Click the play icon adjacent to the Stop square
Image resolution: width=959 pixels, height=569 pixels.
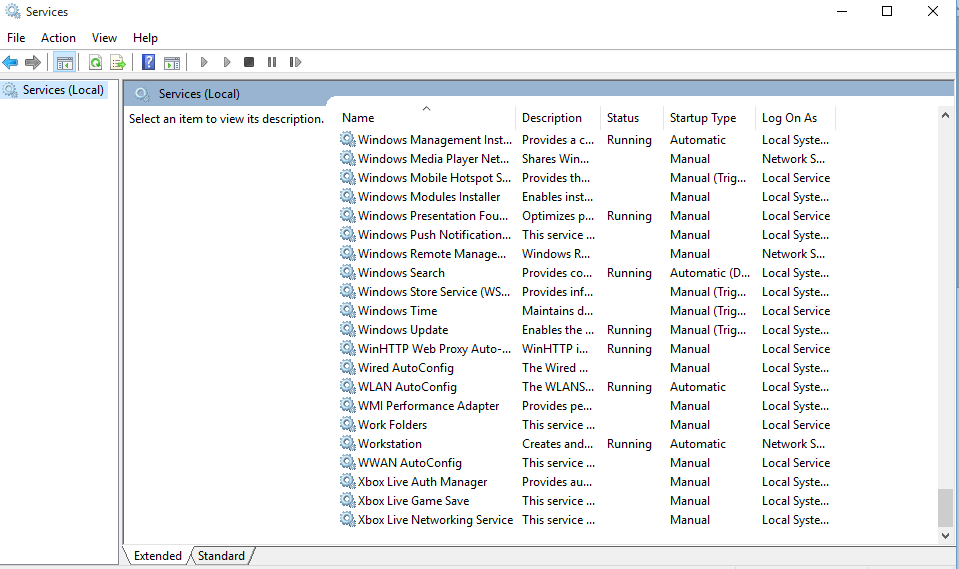(227, 62)
